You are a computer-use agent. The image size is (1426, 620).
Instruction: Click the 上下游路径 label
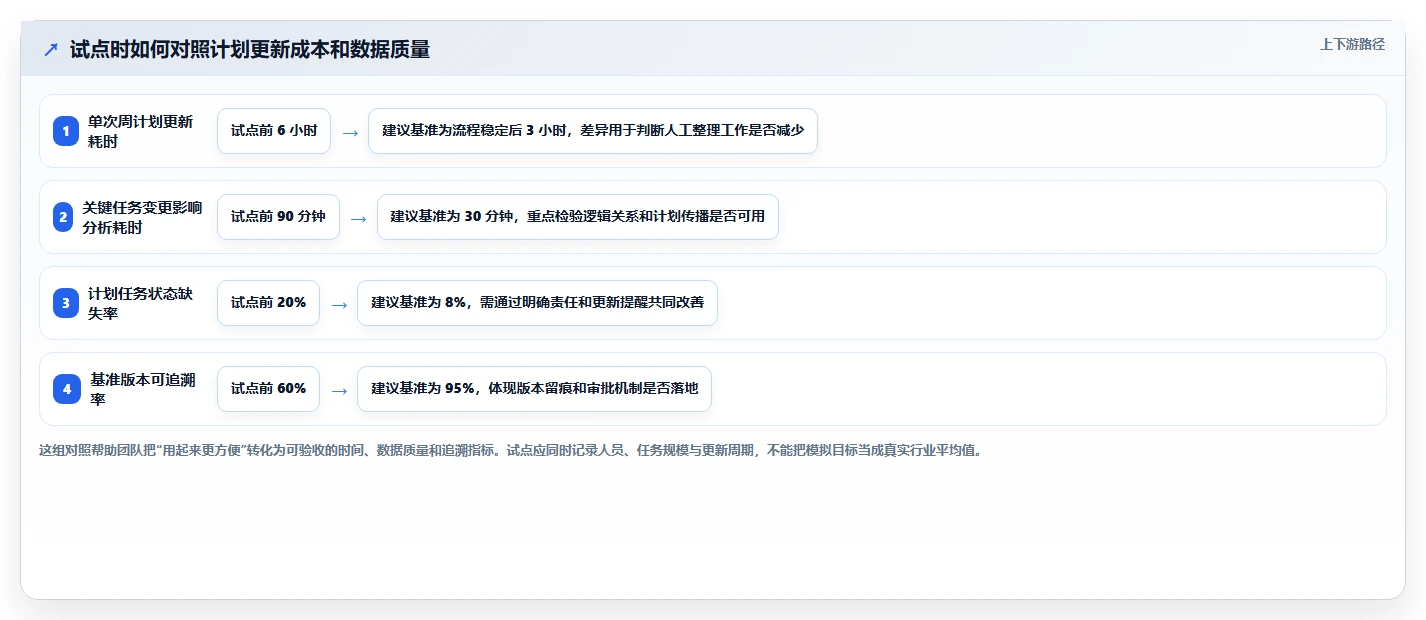click(1352, 44)
